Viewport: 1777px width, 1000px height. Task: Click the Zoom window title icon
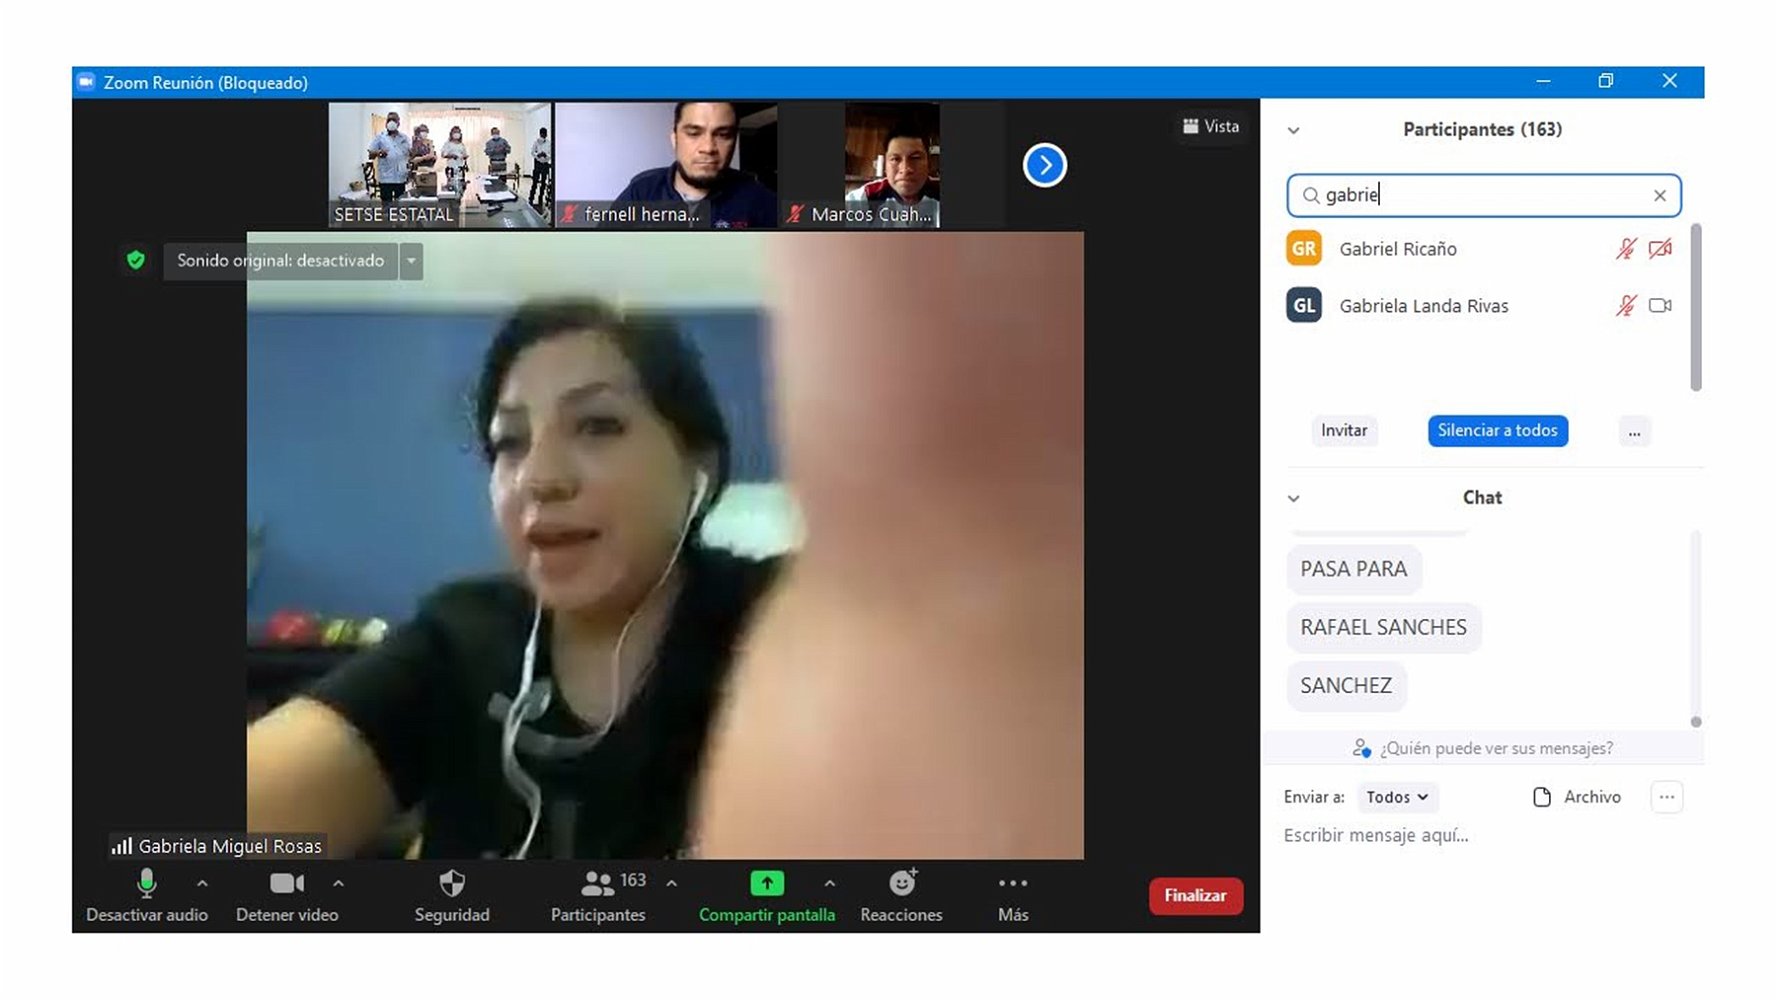[x=86, y=82]
